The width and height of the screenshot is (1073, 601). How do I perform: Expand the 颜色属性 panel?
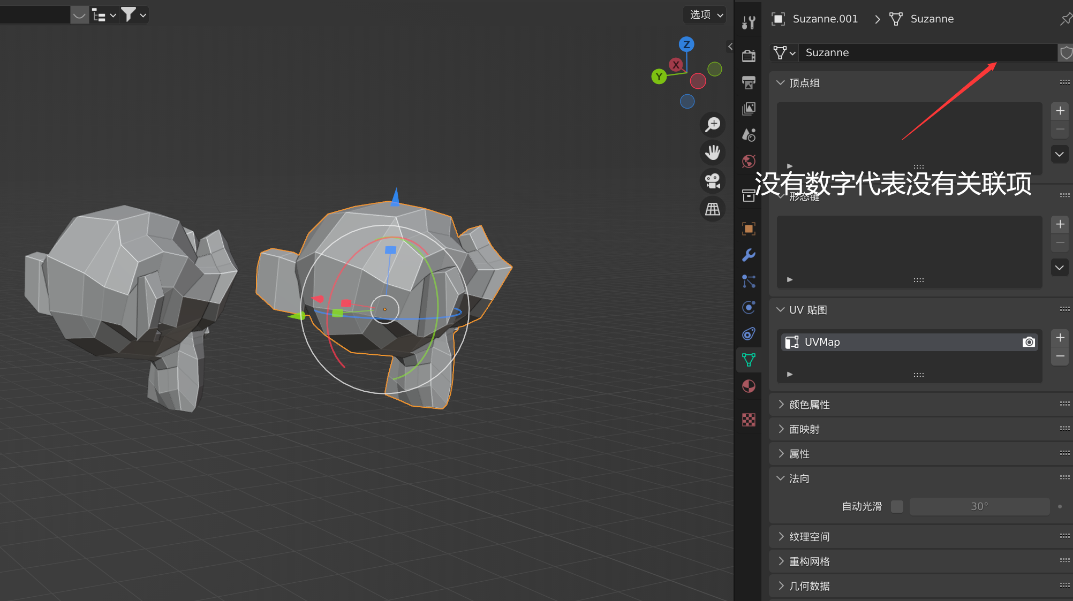pyautogui.click(x=781, y=405)
